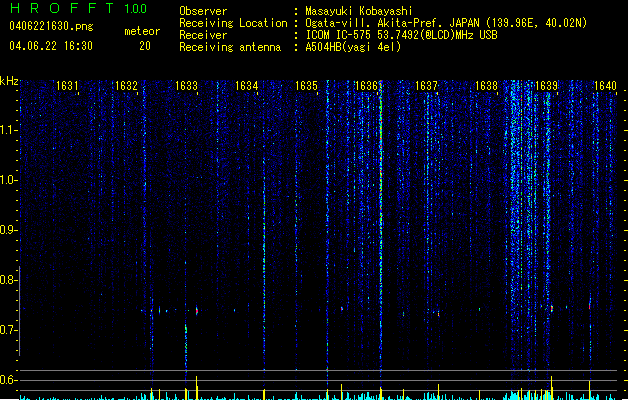Image resolution: width=629 pixels, height=400 pixels.
Task: Click the 0.9 kHz axis label
Action: tap(7, 230)
